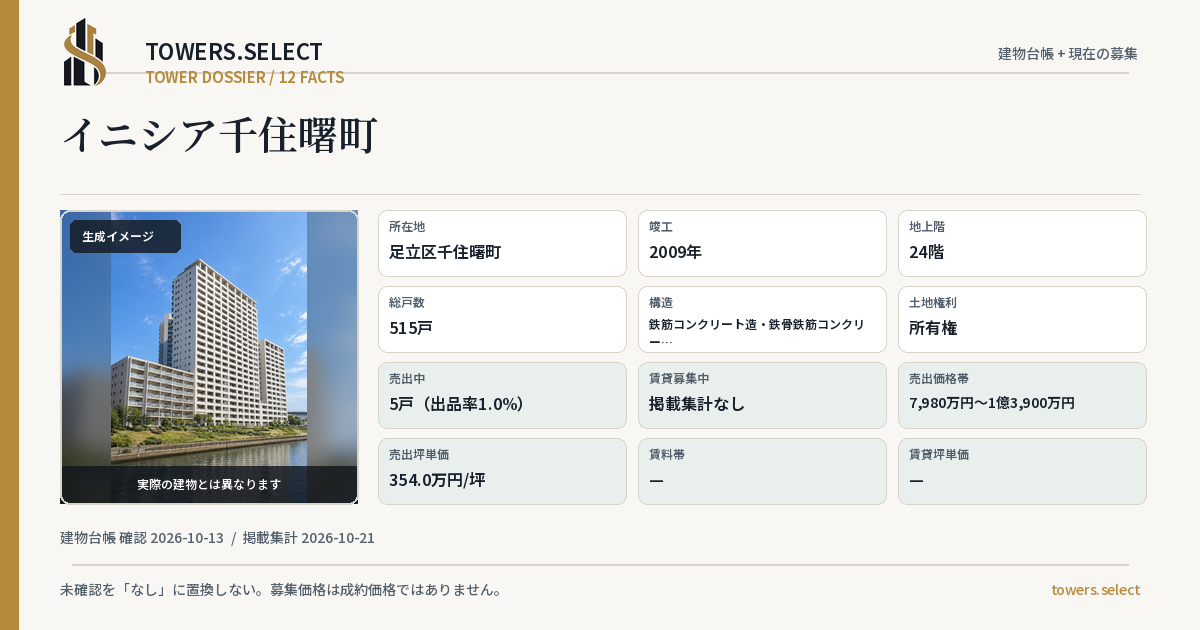Select the 竣工 2009年 card
Viewport: 1200px width, 630px height.
(762, 243)
